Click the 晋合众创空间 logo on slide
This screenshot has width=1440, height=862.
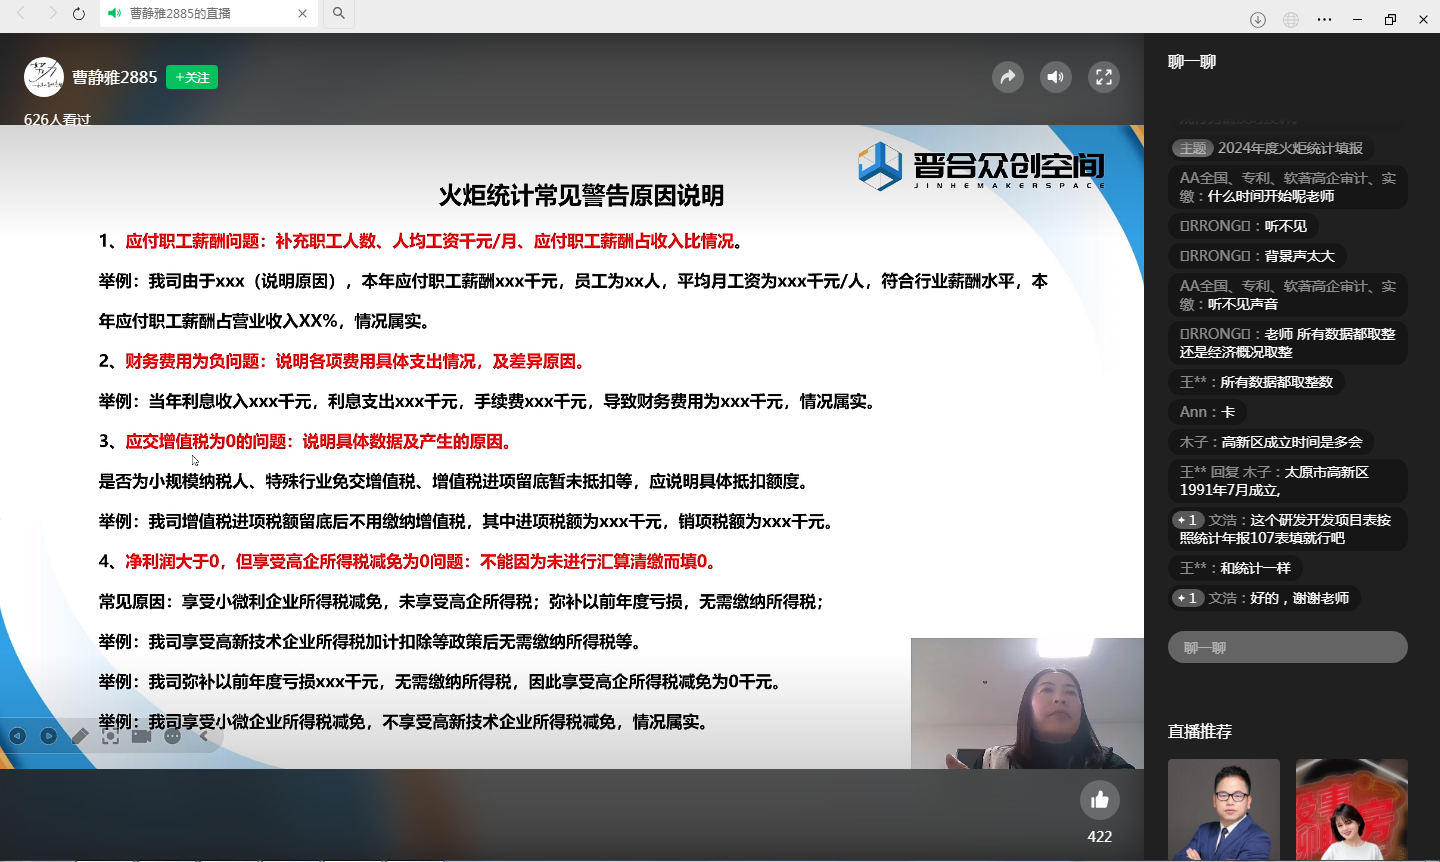(x=982, y=166)
